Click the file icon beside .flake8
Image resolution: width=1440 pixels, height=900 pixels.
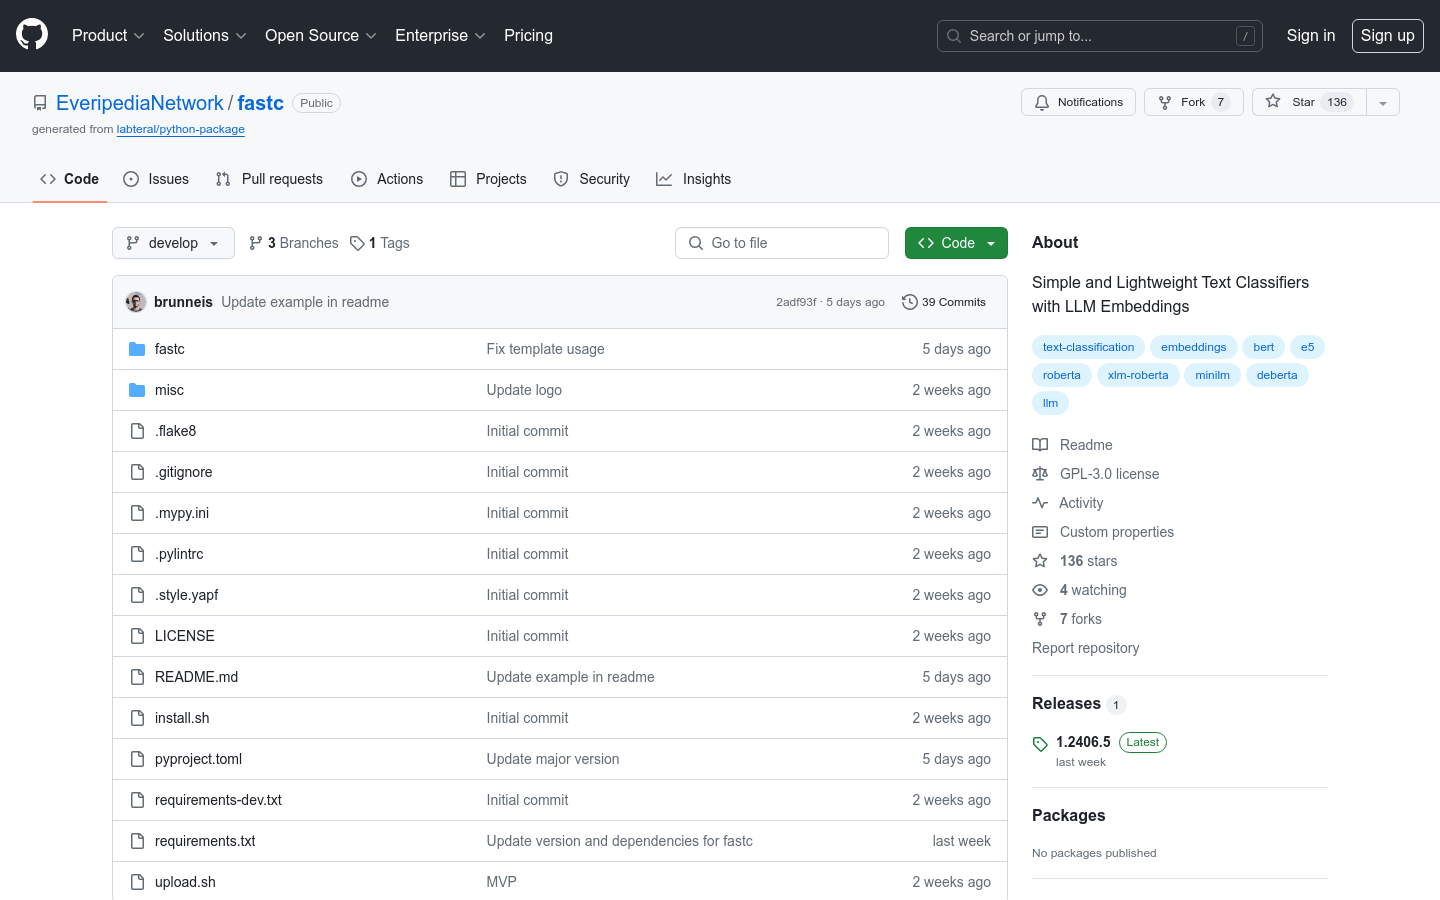click(x=137, y=431)
